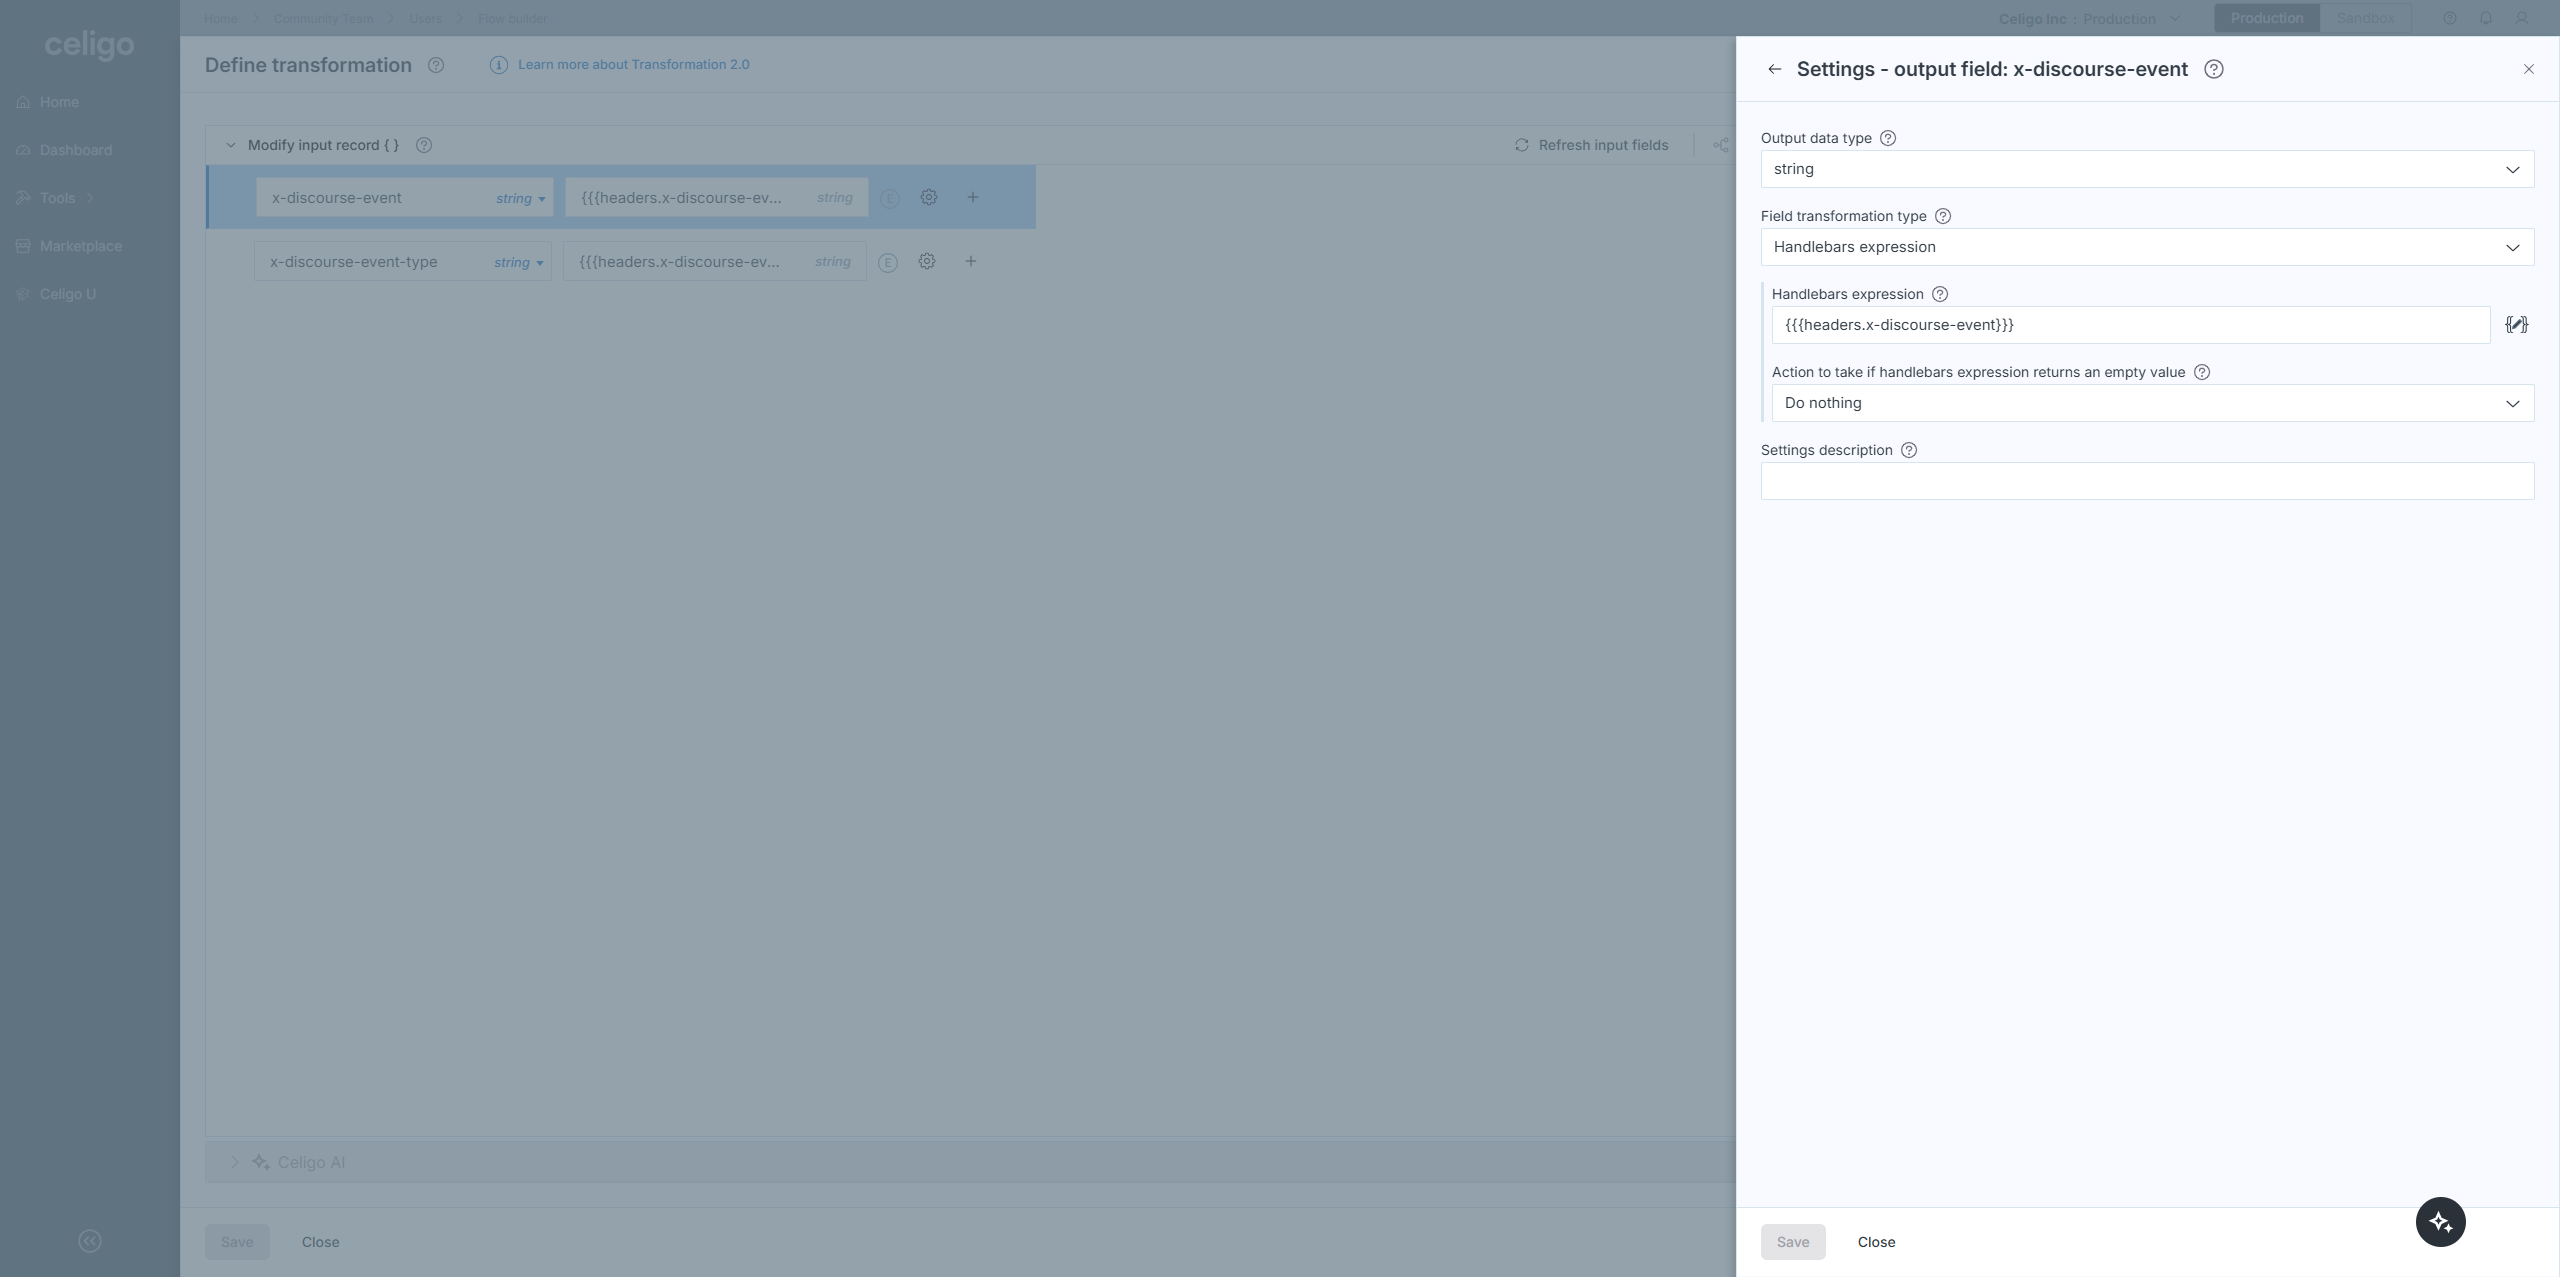Viewport: 2560px width, 1277px height.
Task: Click the help icon next to Settings description
Action: (x=1909, y=450)
